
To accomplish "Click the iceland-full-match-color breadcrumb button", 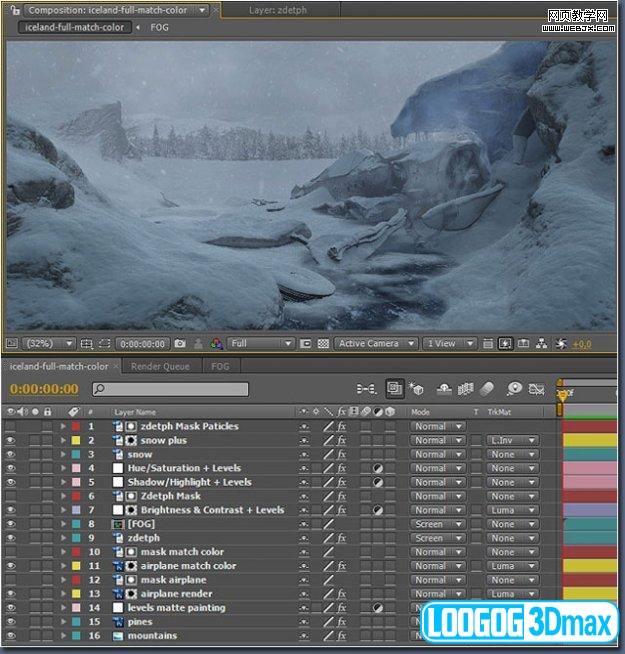I will tap(74, 28).
